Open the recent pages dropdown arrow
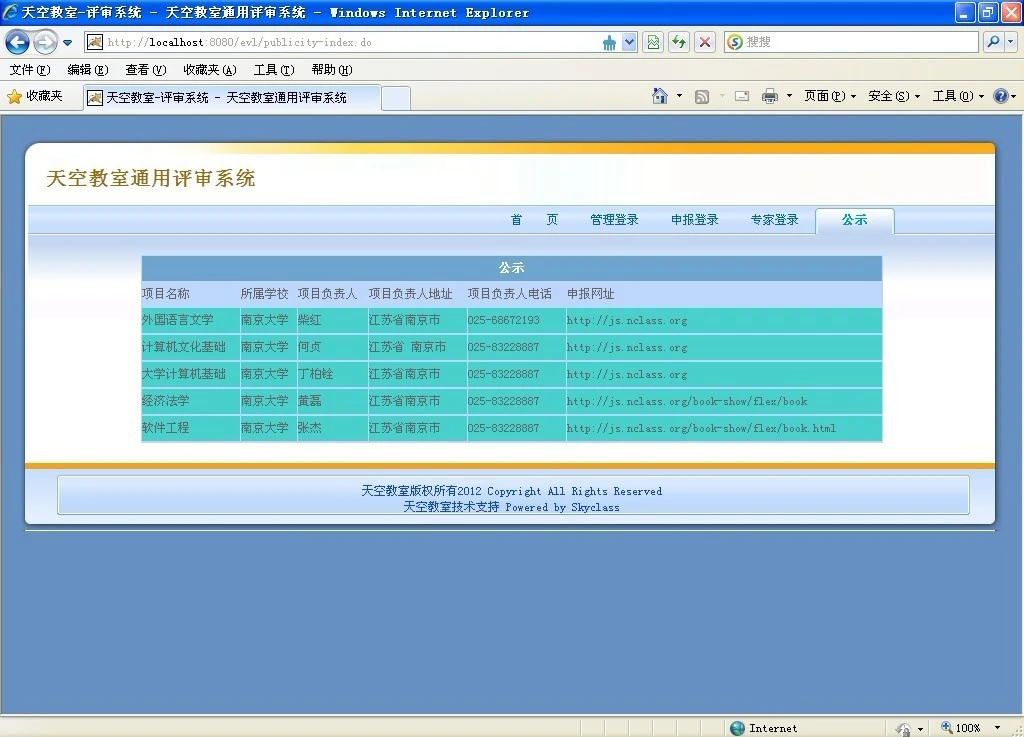1024x737 pixels. [x=67, y=43]
